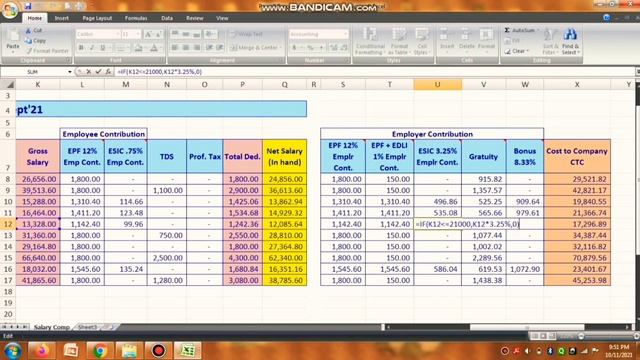Click the Save icon in quick access toolbar

click(x=28, y=6)
